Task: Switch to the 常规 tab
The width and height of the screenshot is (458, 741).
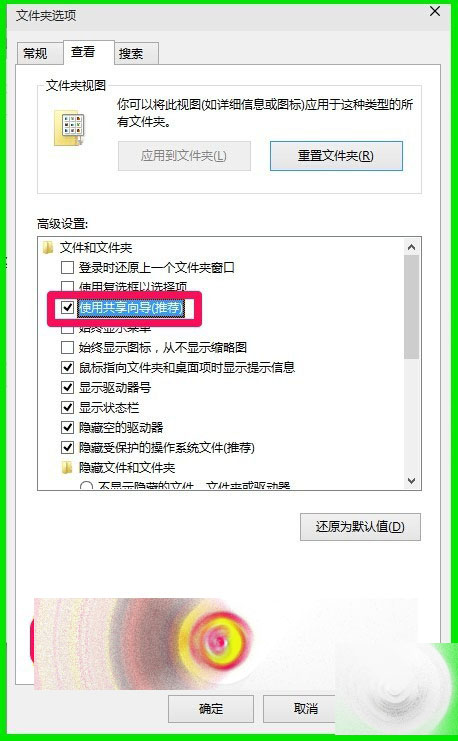Action: point(36,53)
